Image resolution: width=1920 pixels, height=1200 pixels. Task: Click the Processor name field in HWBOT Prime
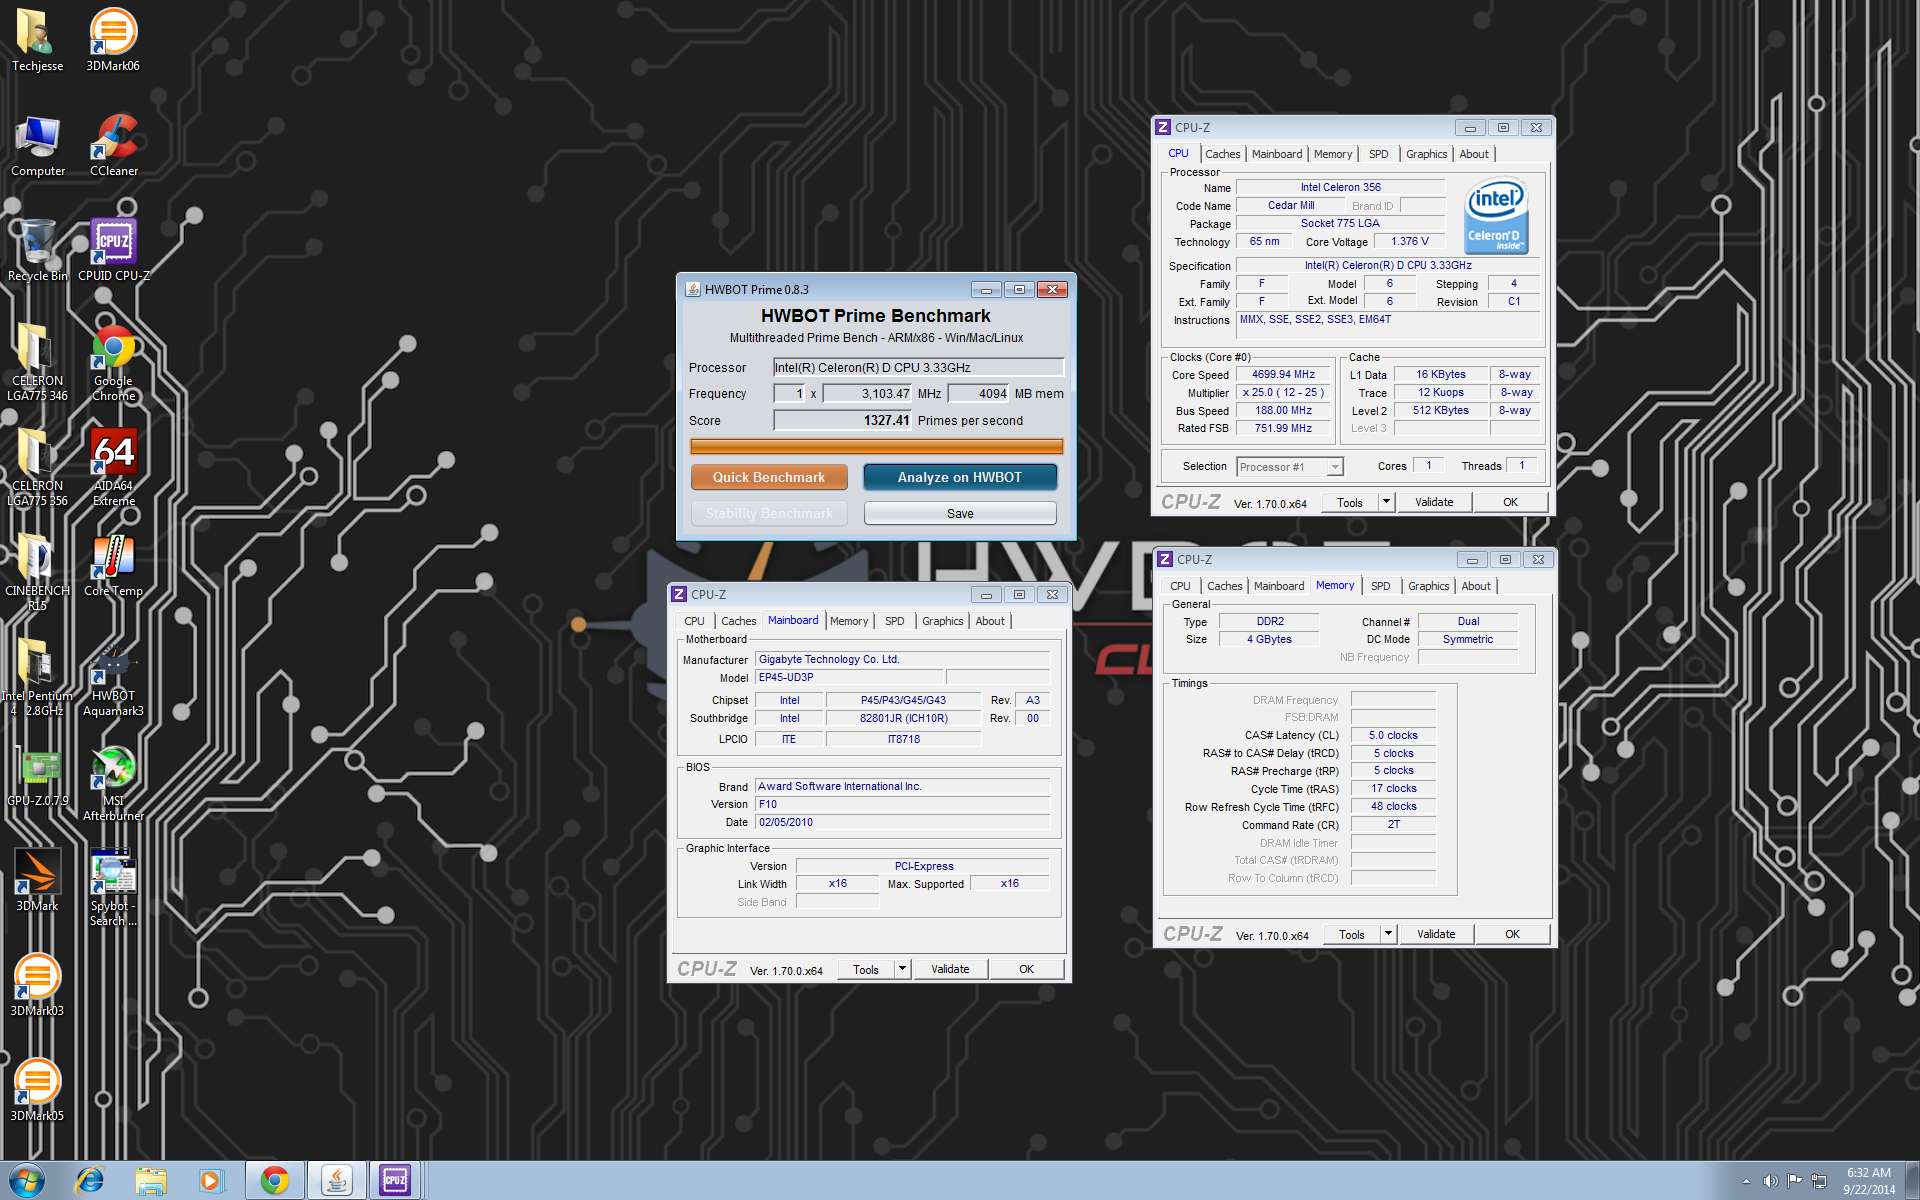pyautogui.click(x=918, y=368)
